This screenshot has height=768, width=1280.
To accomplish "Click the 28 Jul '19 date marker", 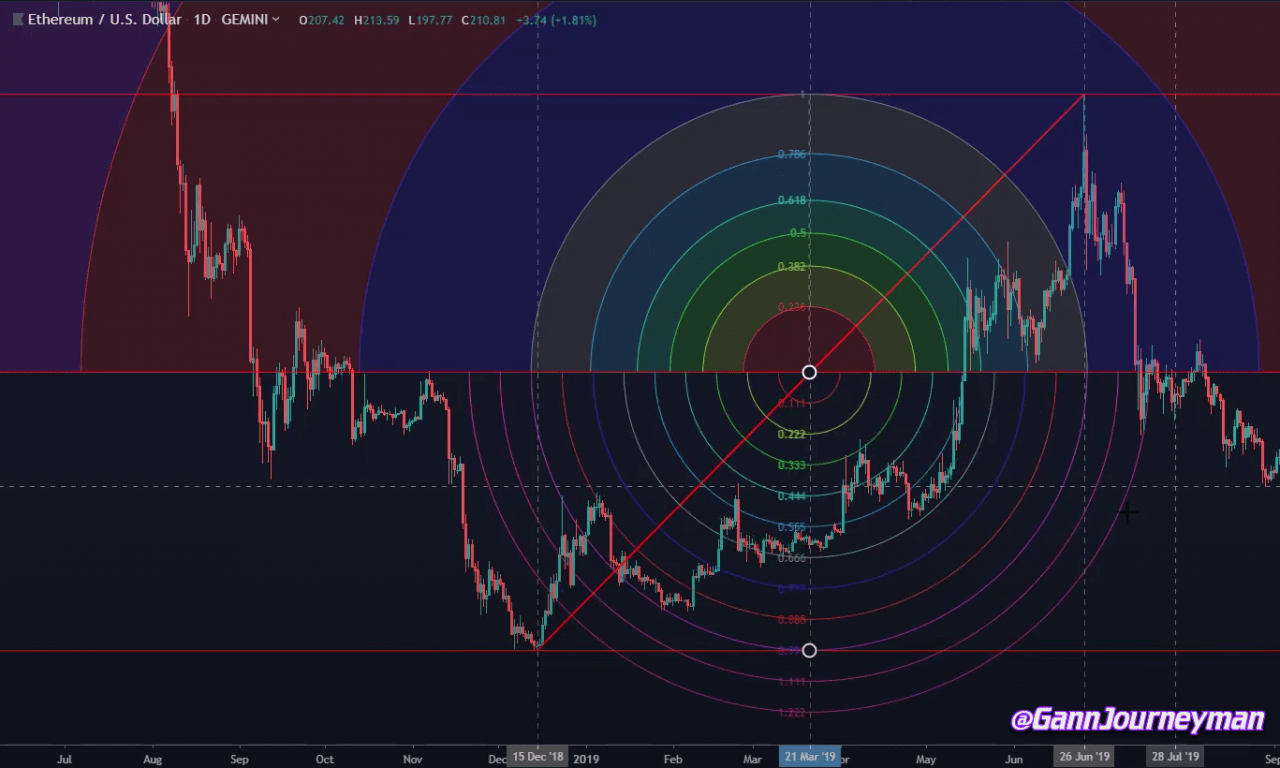I will point(1175,757).
